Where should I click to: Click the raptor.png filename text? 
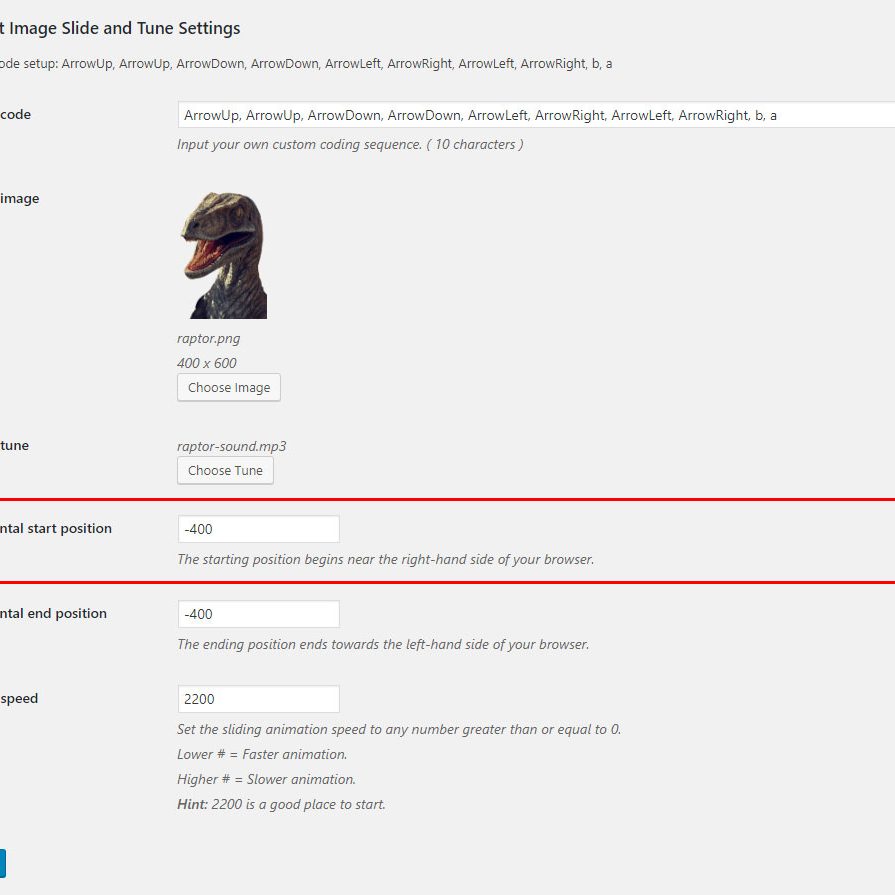pyautogui.click(x=208, y=338)
